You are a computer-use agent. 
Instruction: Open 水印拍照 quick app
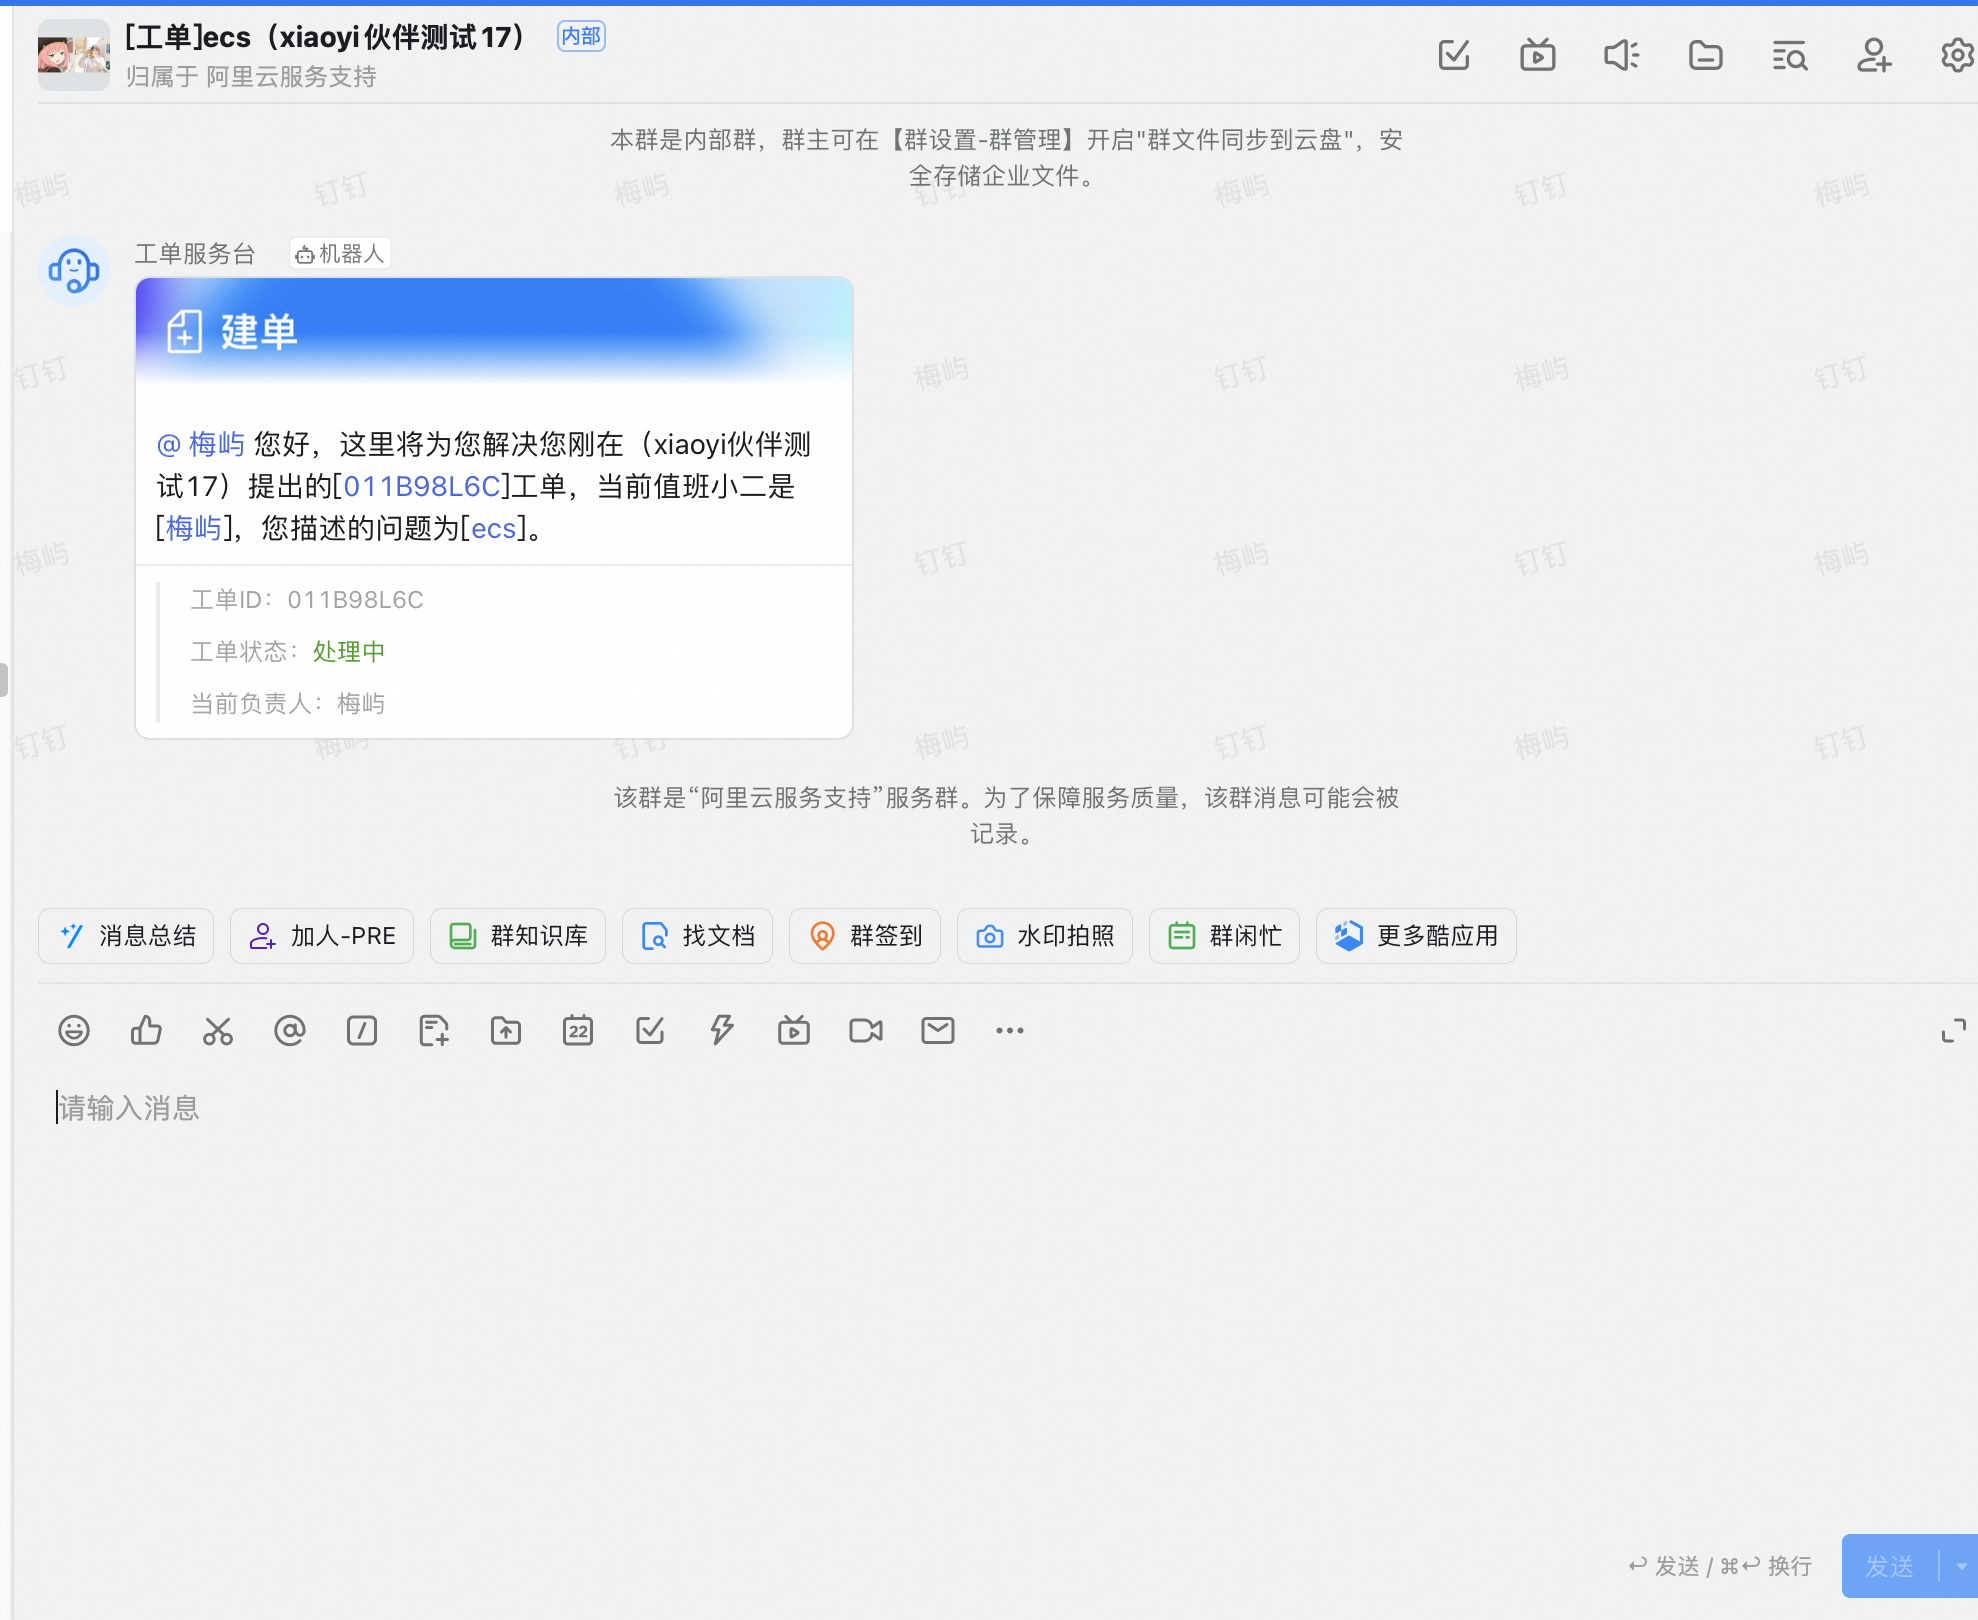pyautogui.click(x=1045, y=936)
